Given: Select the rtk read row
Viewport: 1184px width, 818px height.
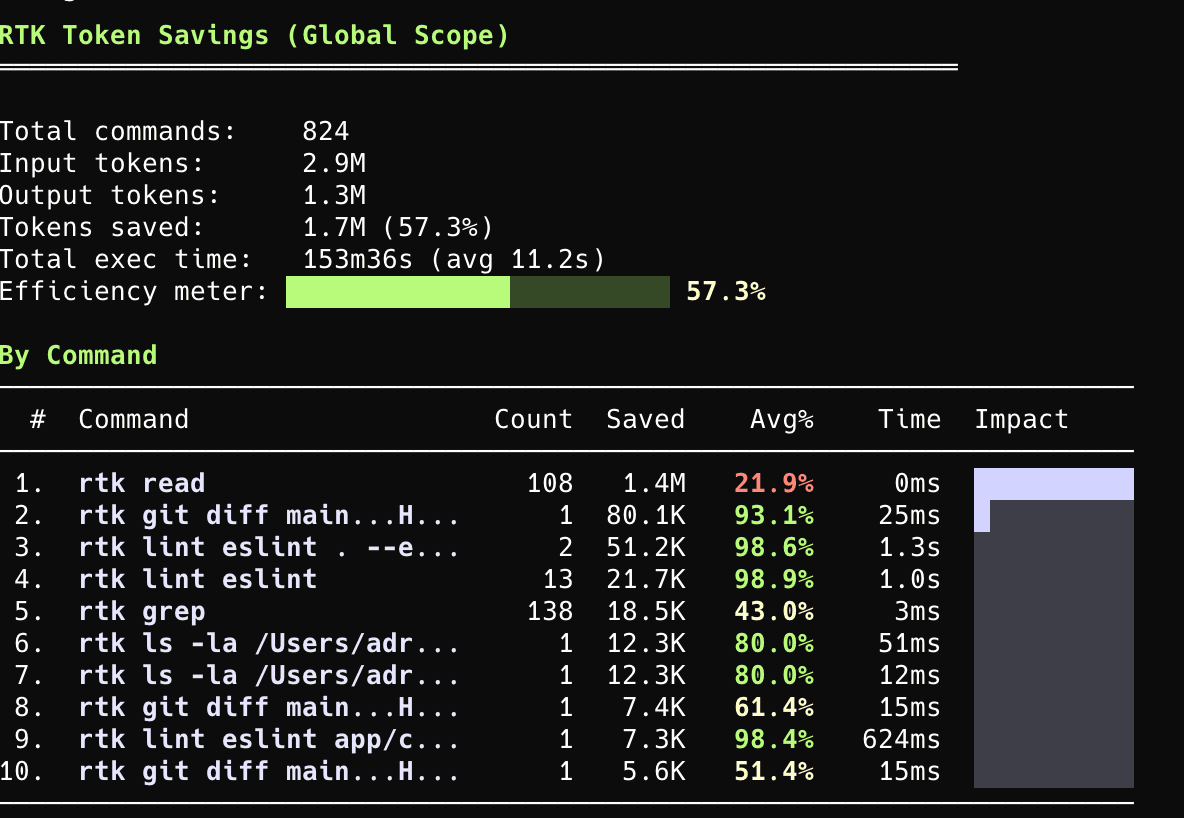Looking at the screenshot, I should coord(566,483).
